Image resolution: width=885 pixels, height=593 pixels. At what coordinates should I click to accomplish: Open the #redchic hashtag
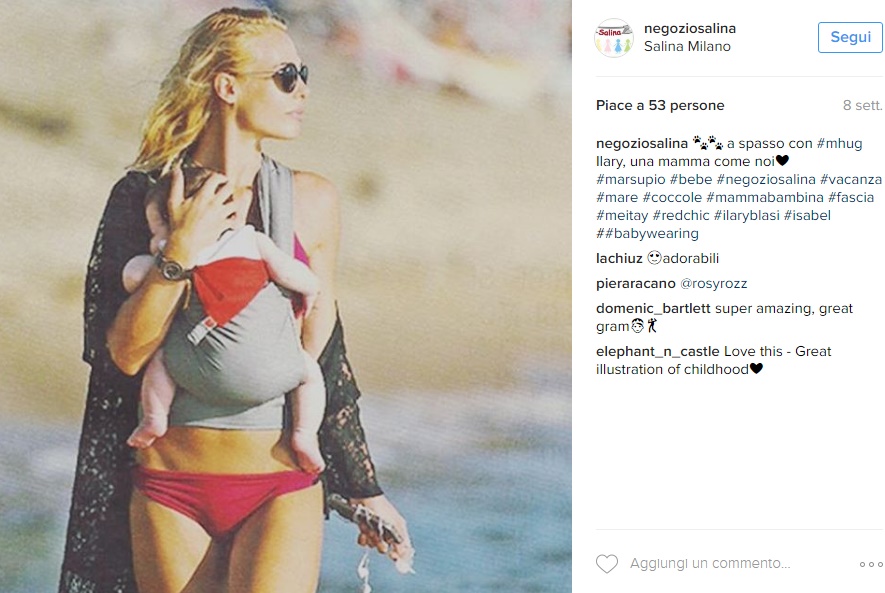[x=681, y=216]
